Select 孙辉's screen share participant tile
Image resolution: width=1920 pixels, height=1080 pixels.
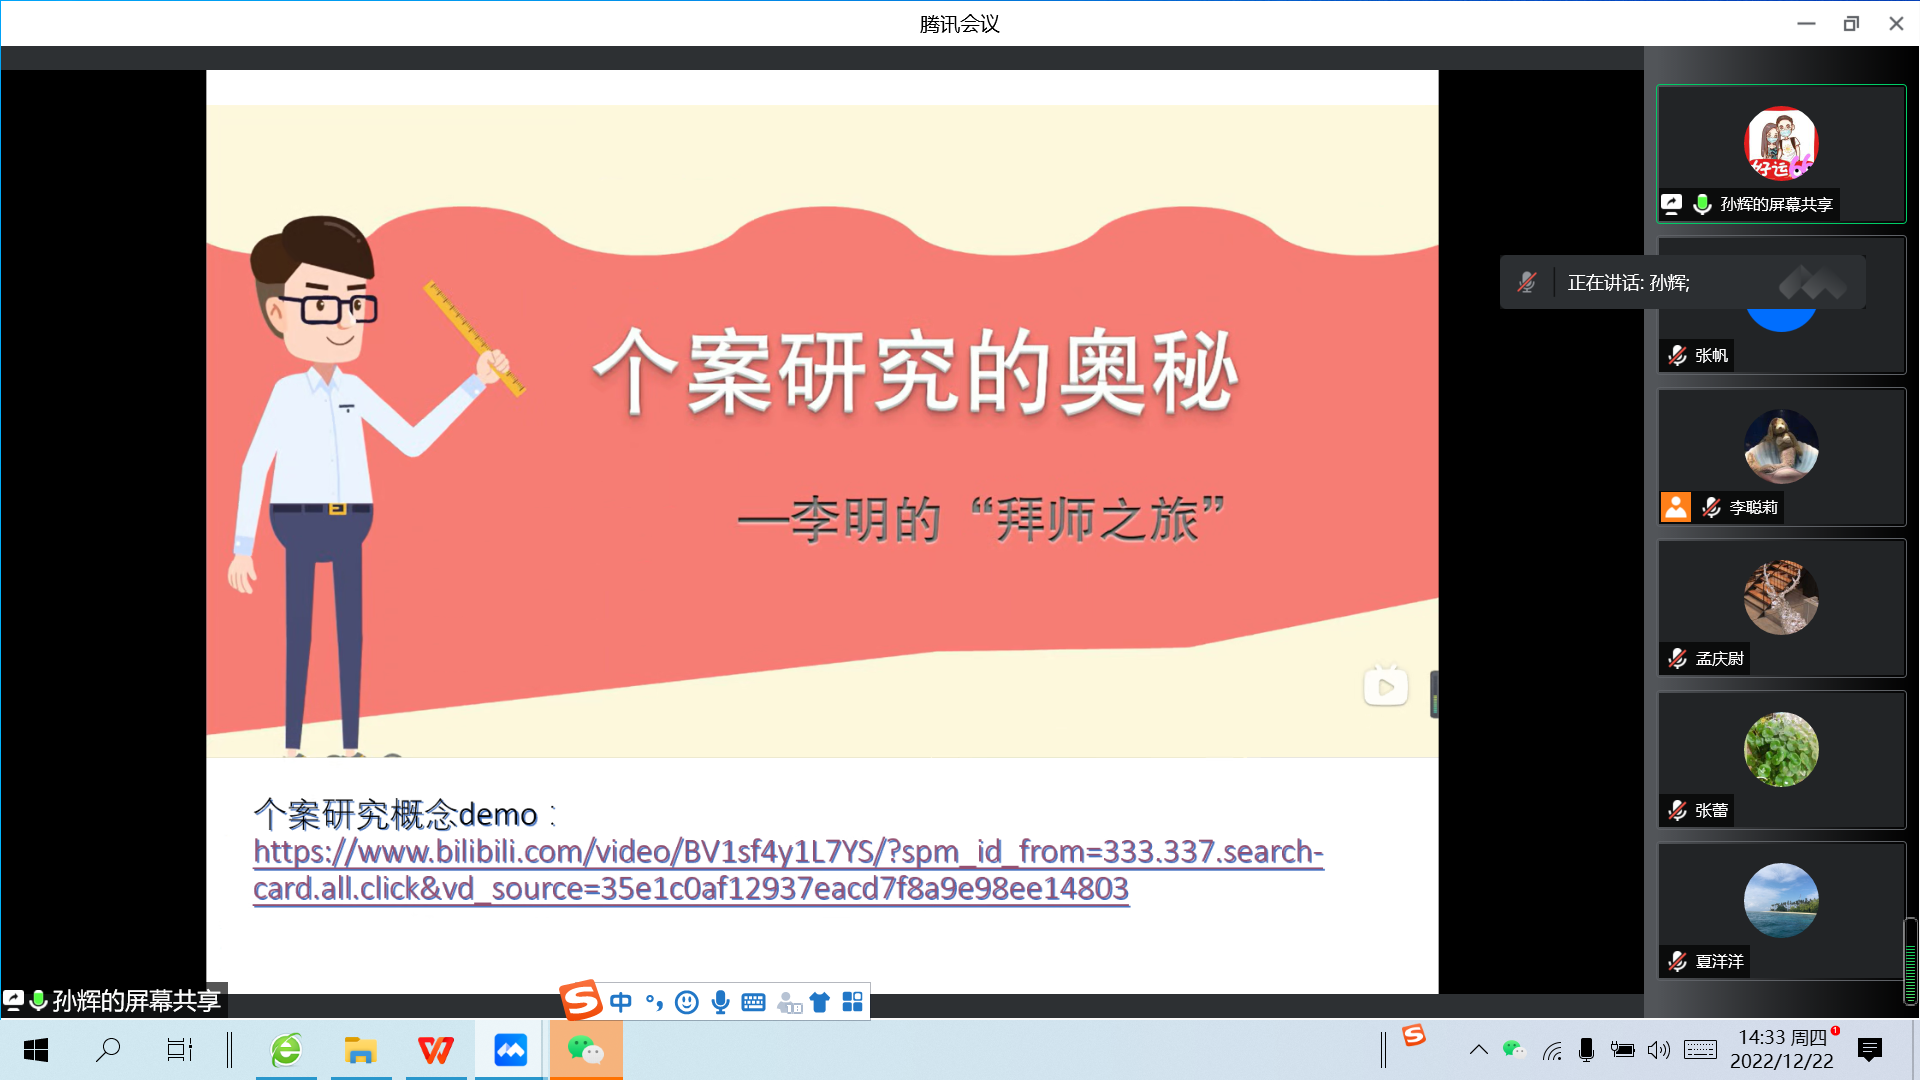1780,153
